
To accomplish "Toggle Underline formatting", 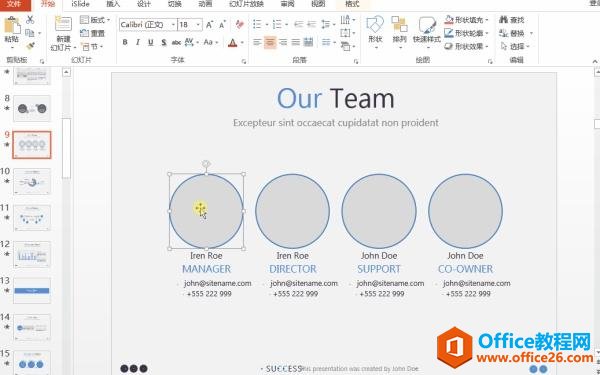I will 151,42.
